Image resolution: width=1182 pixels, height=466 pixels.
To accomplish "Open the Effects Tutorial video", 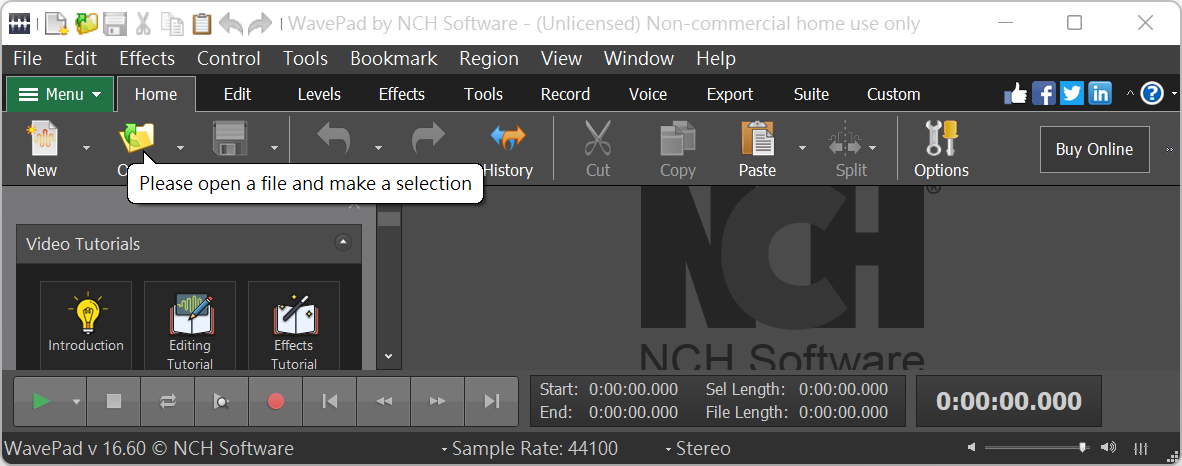I will [293, 326].
